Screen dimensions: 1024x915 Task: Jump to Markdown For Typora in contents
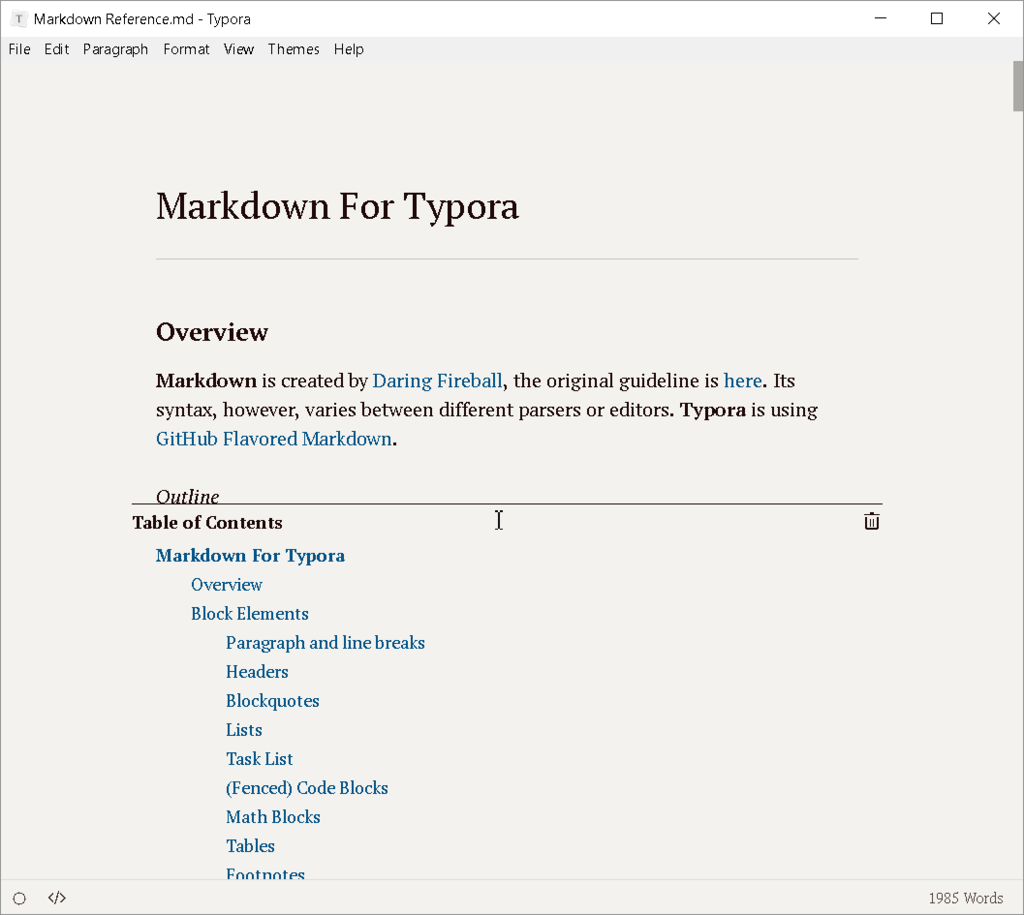pos(250,555)
